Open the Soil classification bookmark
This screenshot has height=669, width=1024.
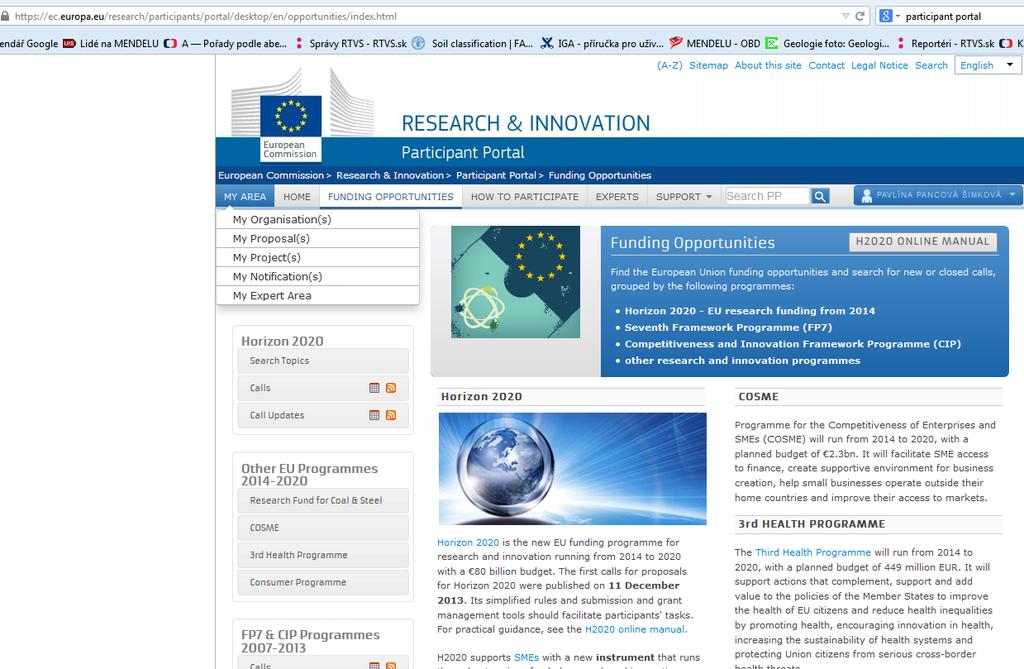pos(473,44)
